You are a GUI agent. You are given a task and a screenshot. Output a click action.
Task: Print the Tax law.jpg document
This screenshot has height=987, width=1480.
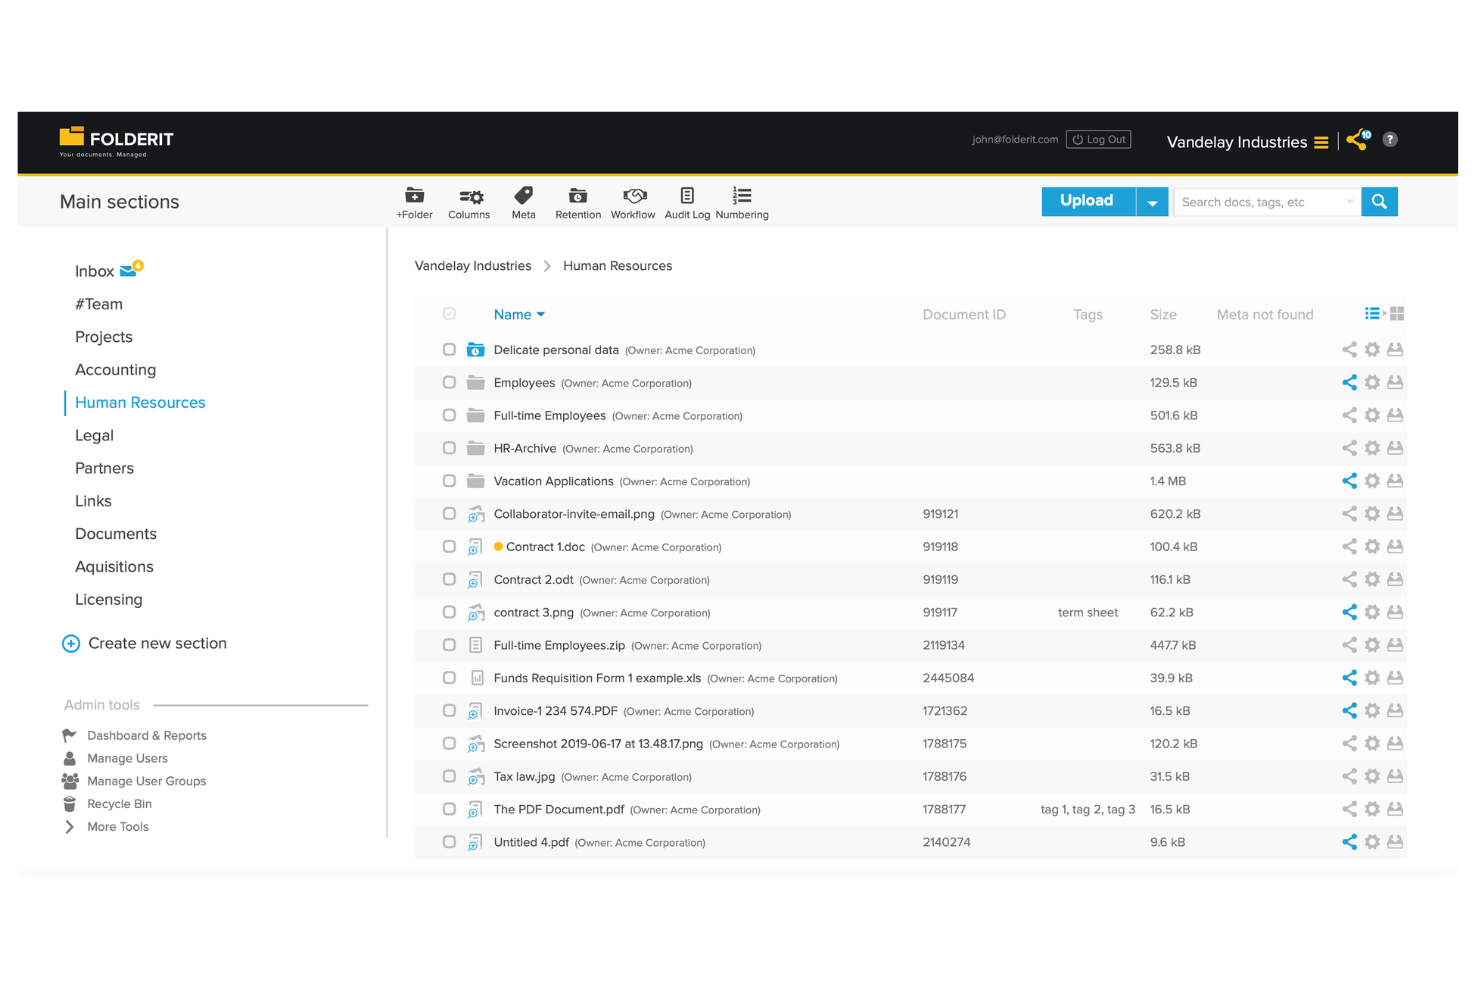point(1396,776)
